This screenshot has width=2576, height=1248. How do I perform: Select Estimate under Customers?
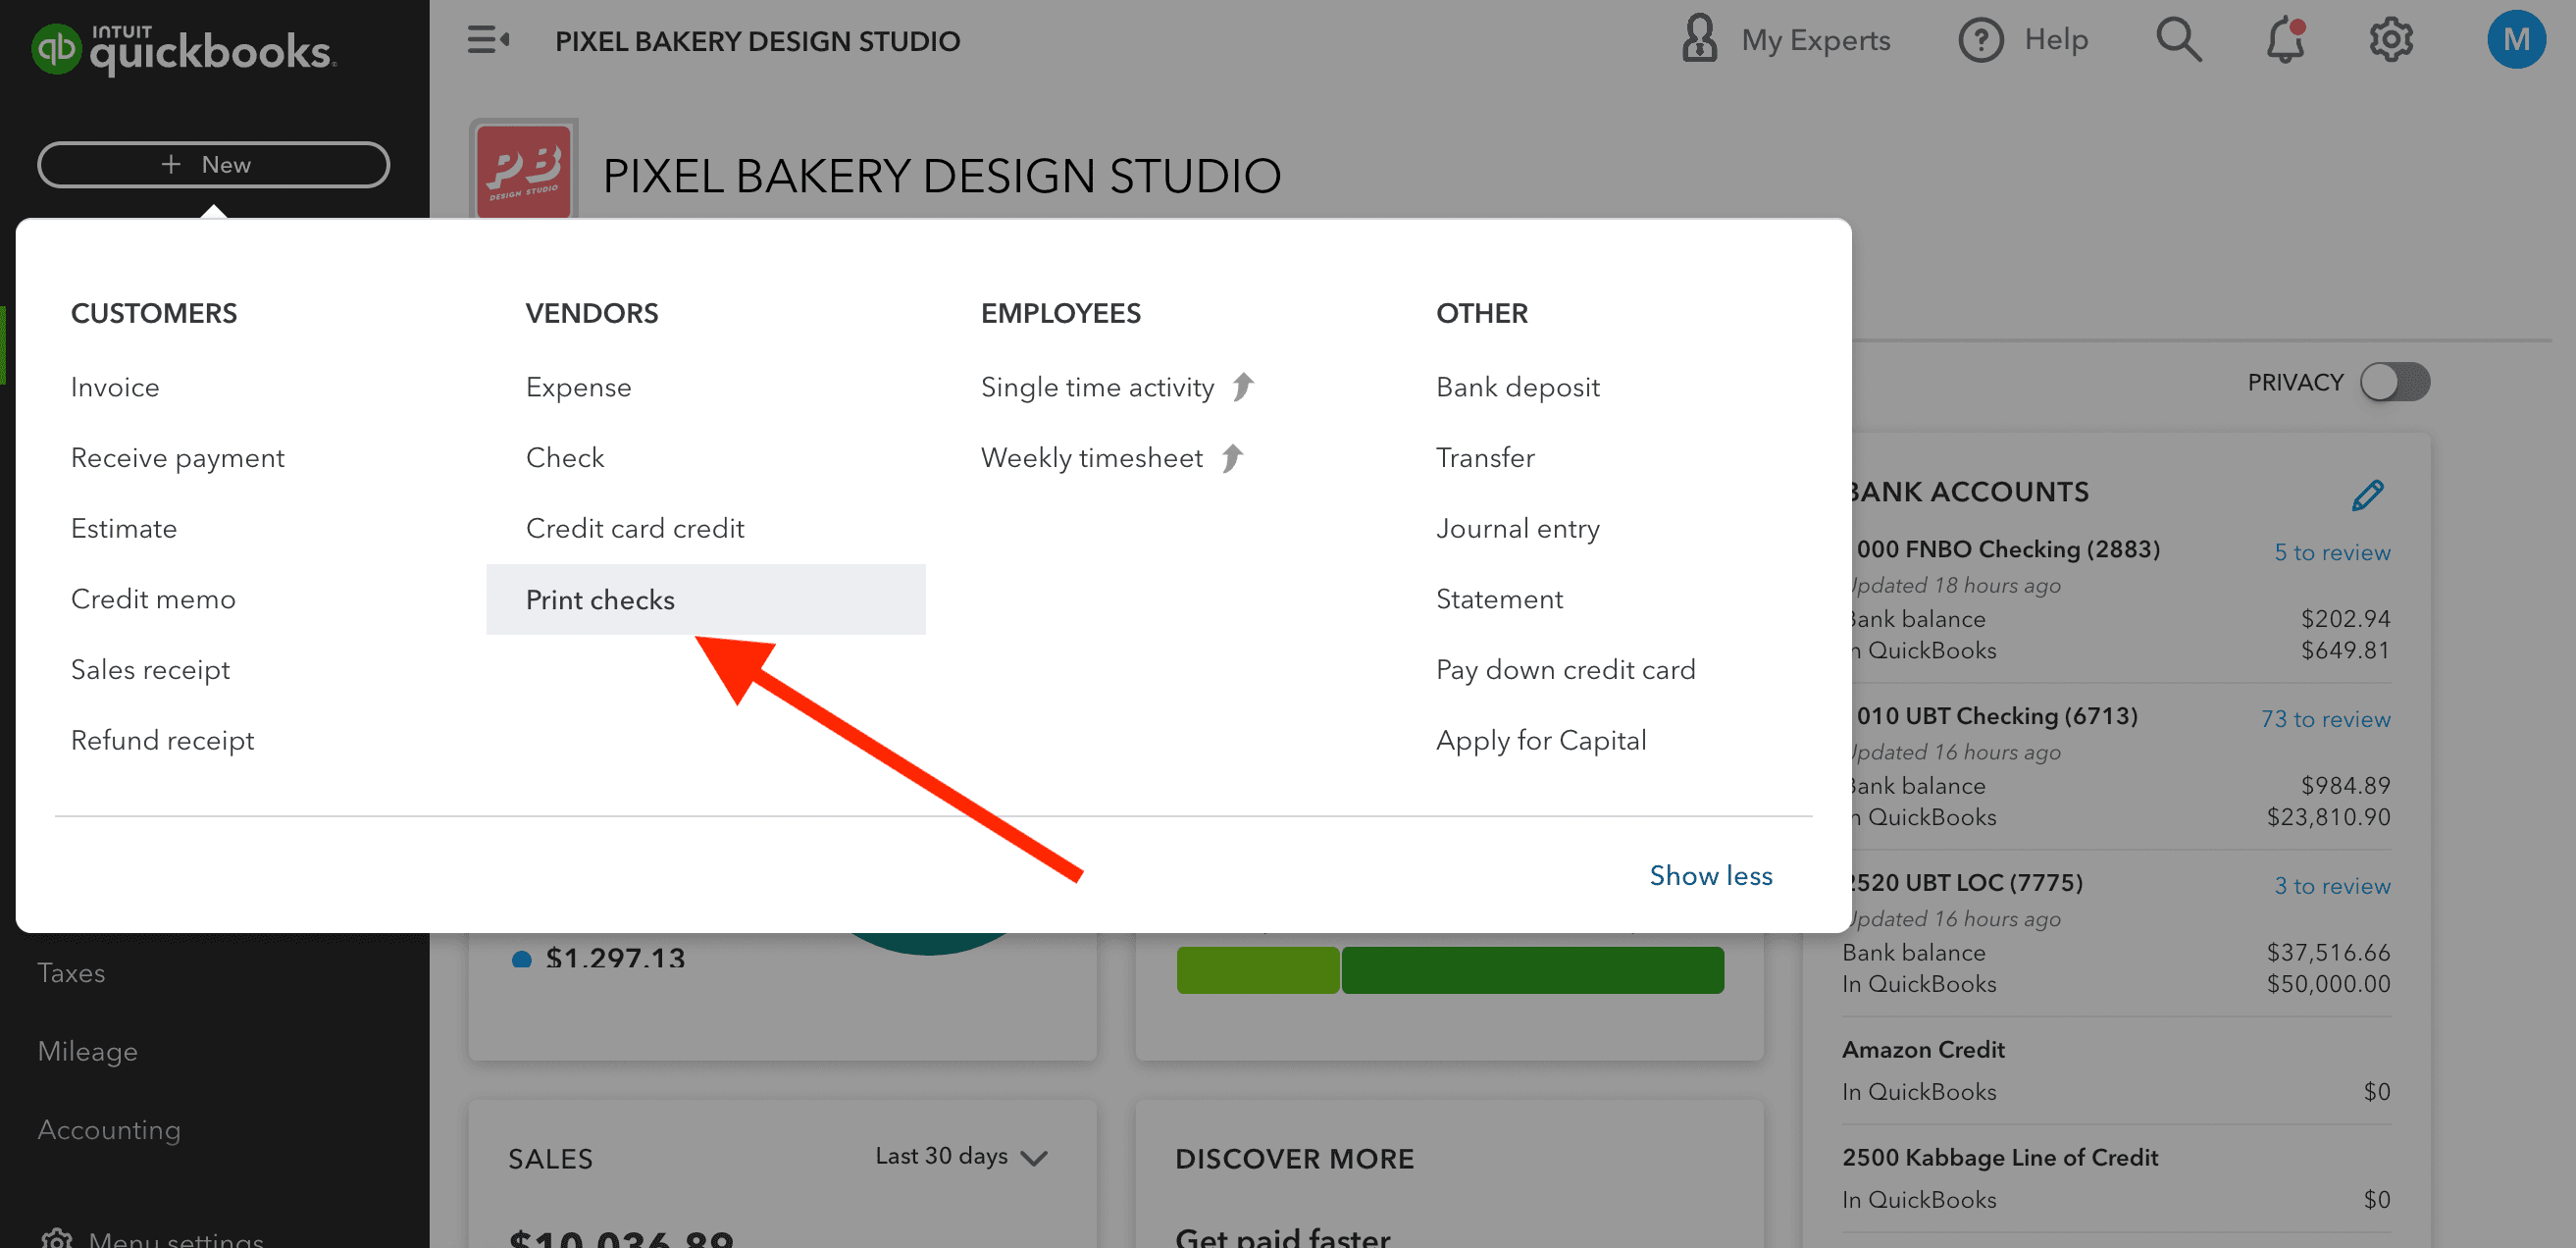coord(124,528)
